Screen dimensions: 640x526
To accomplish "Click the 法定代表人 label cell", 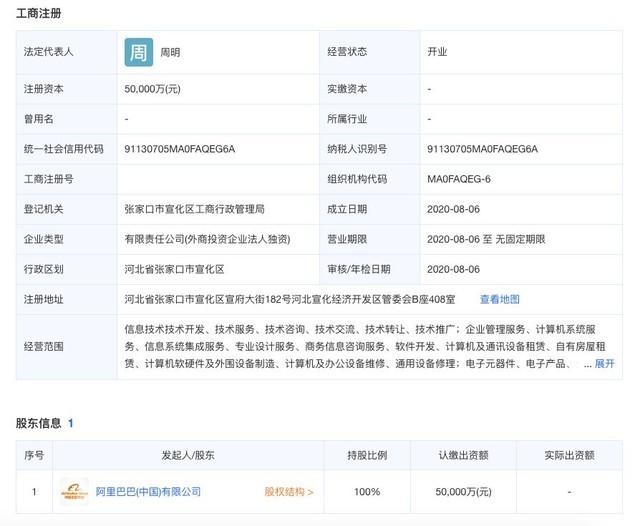I will point(66,52).
